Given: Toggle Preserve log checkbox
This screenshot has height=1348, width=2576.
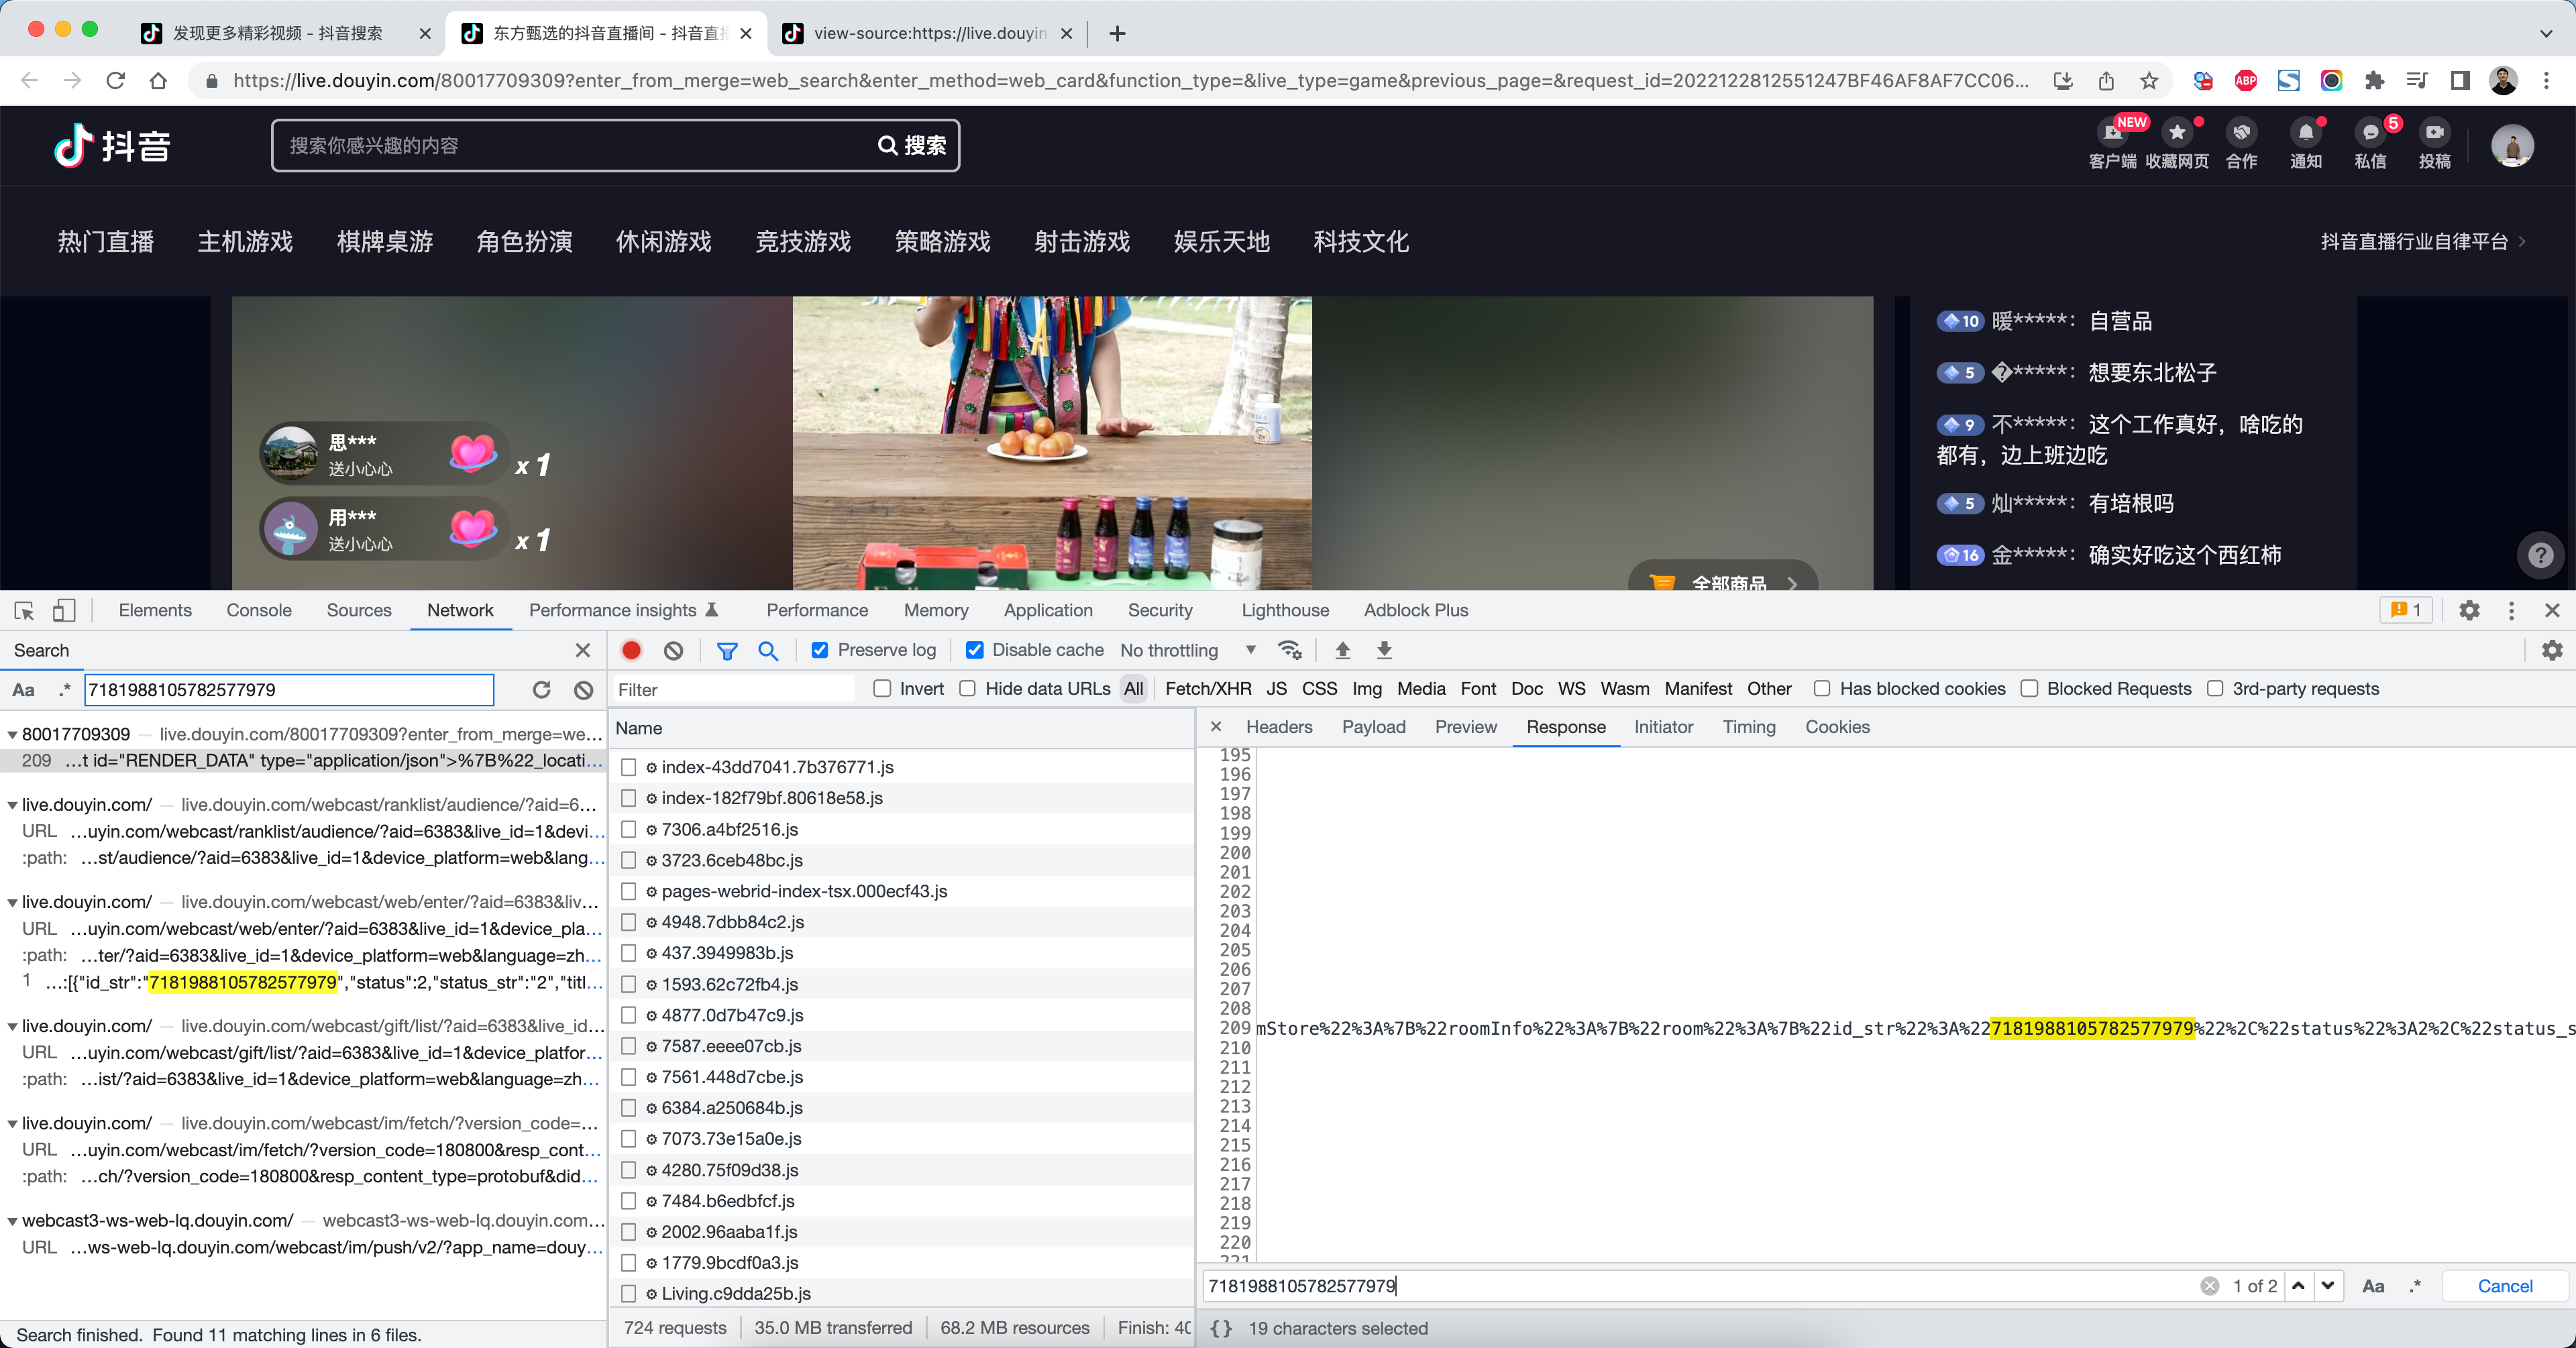Looking at the screenshot, I should pyautogui.click(x=820, y=650).
